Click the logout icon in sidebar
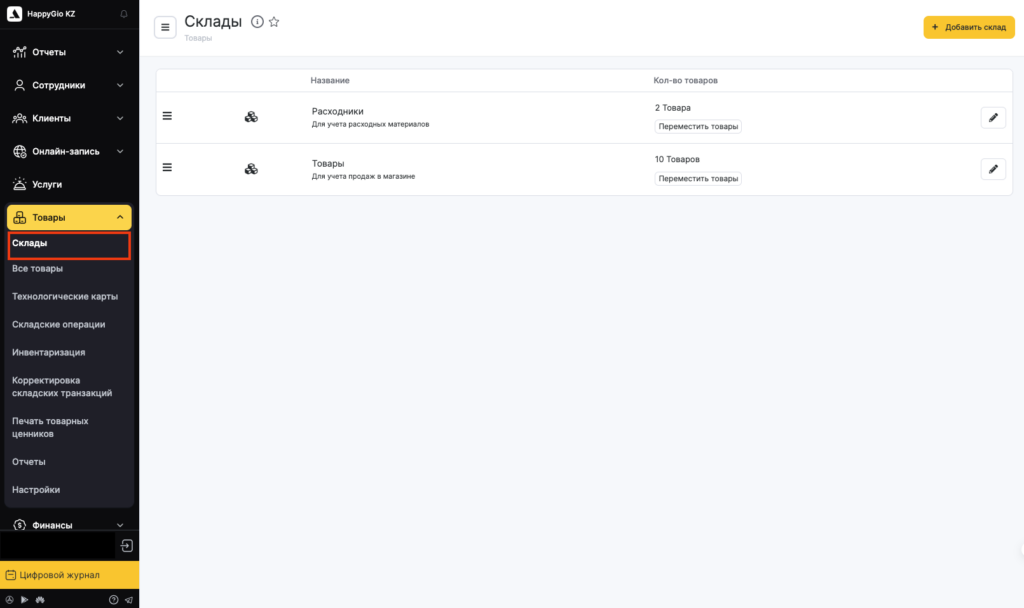 click(127, 545)
